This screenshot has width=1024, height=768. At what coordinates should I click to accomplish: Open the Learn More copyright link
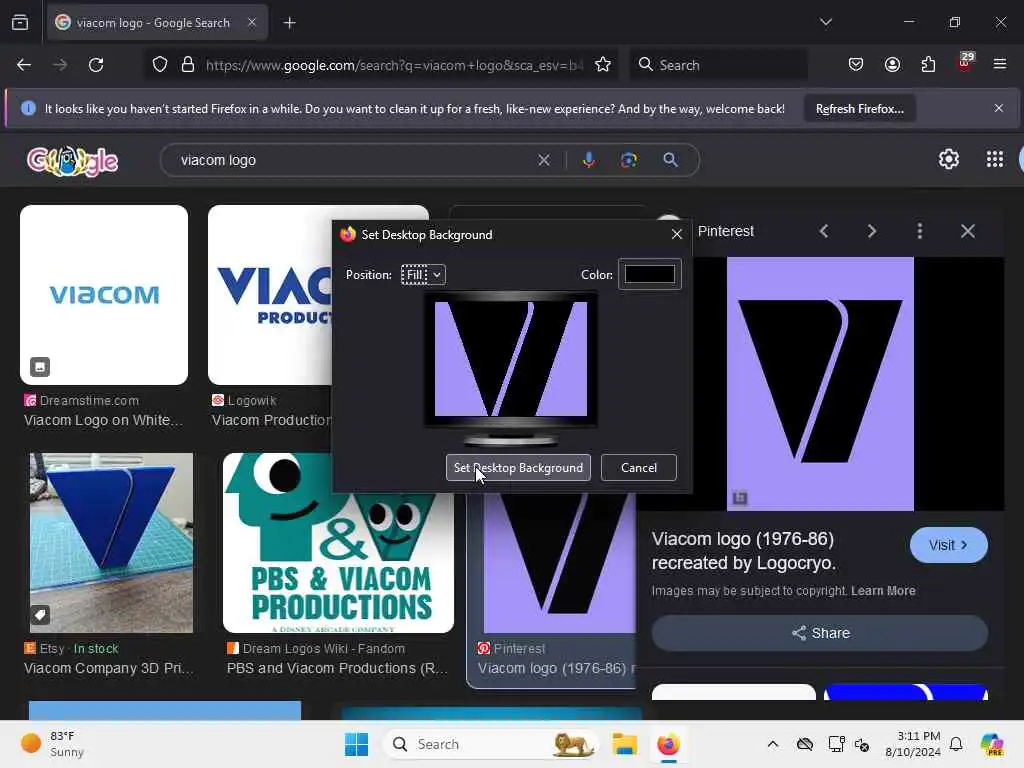[883, 591]
